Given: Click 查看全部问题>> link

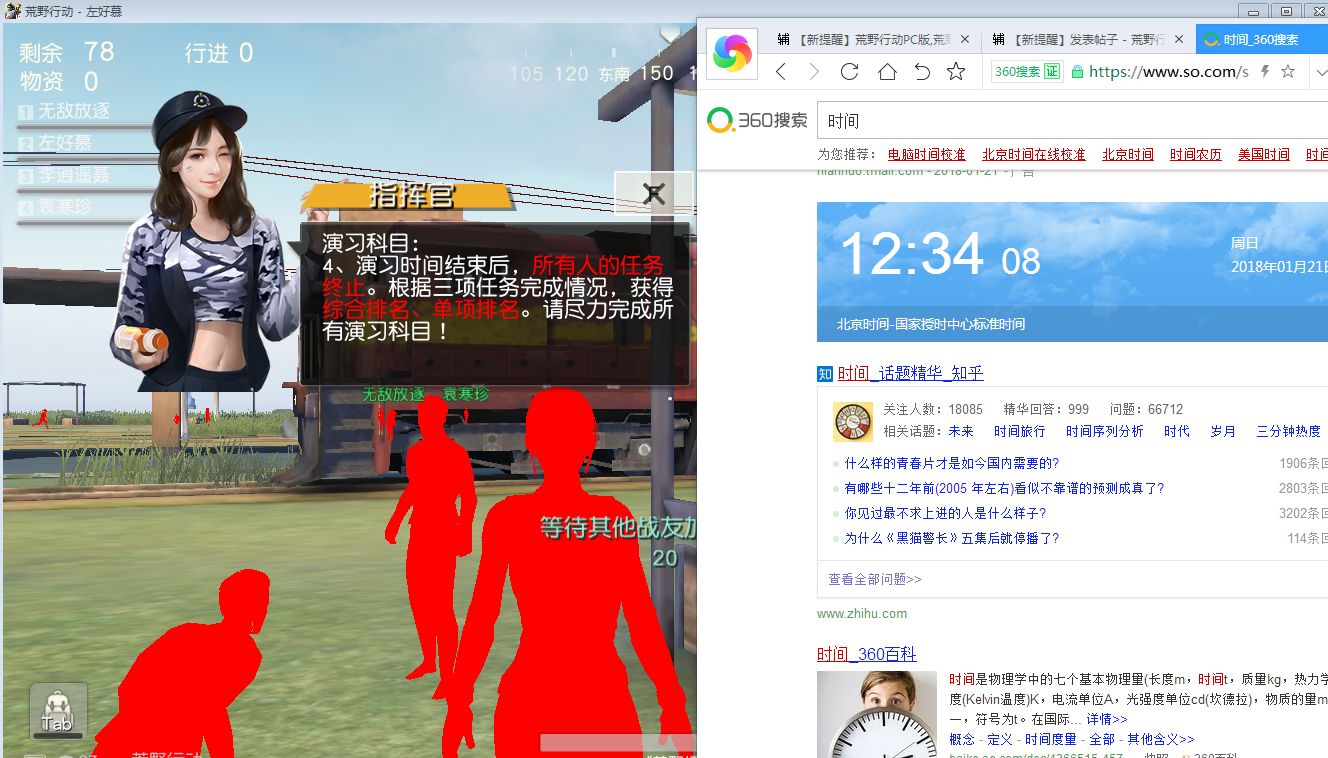Looking at the screenshot, I should pos(875,580).
